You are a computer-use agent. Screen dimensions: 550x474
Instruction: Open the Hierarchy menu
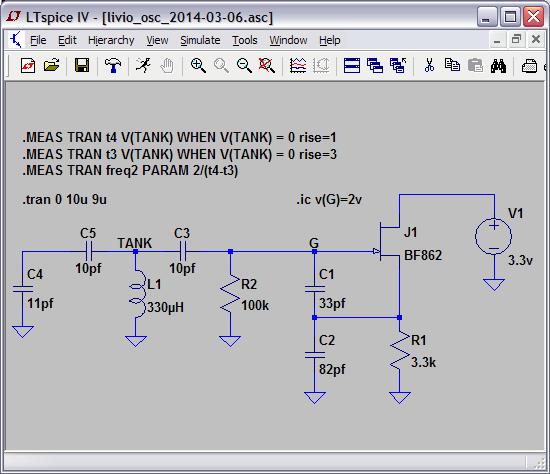click(x=111, y=40)
